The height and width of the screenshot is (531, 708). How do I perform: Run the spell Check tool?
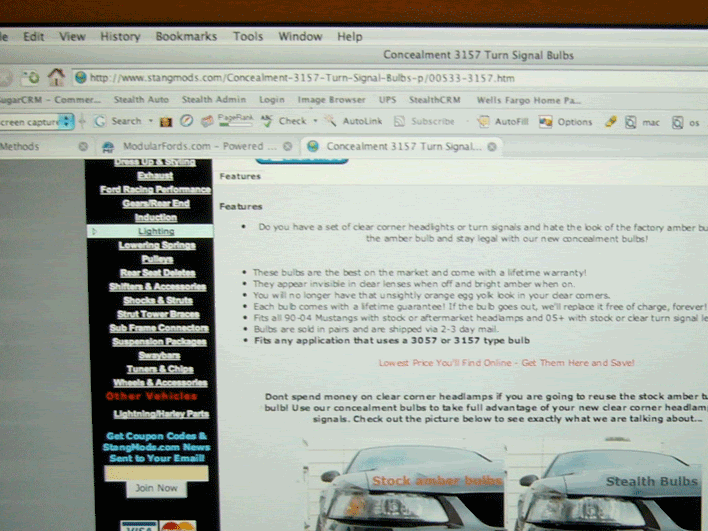pyautogui.click(x=284, y=121)
